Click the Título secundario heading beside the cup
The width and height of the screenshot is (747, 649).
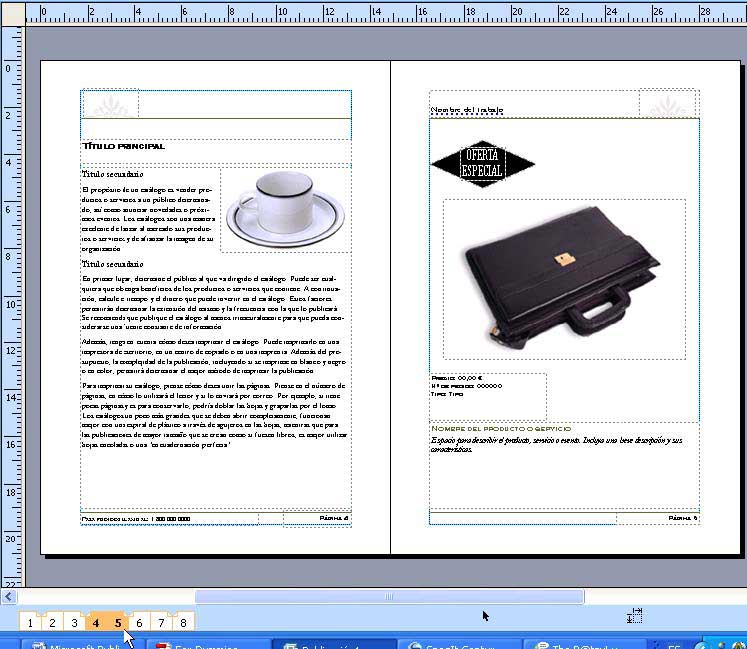point(112,174)
